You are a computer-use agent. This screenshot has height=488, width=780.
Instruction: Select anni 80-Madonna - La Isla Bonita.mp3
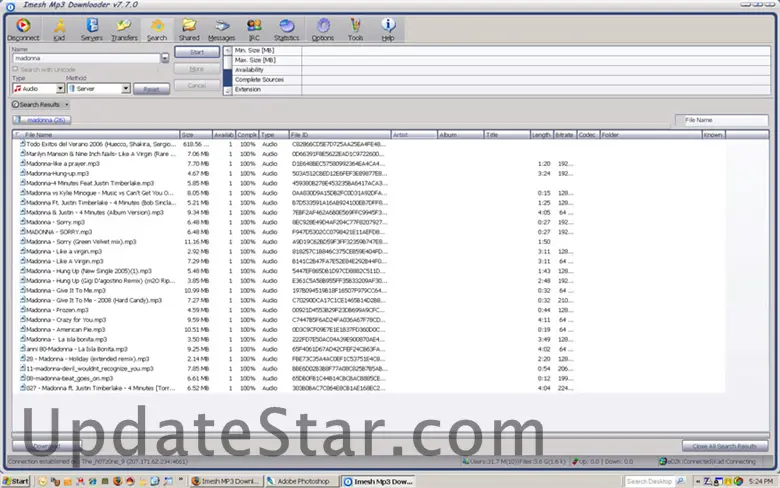click(x=368, y=349)
